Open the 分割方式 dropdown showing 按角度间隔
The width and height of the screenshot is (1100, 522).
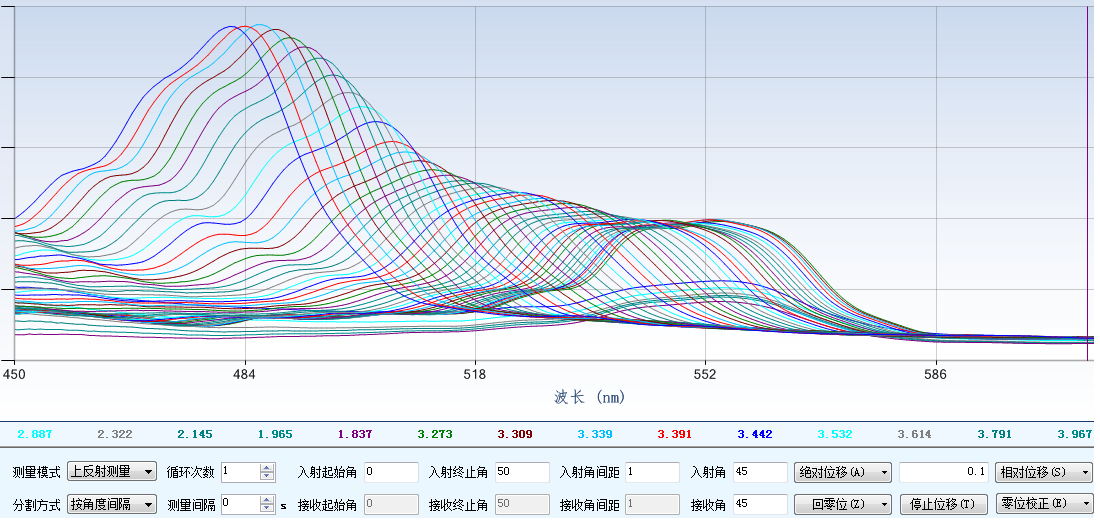point(112,504)
